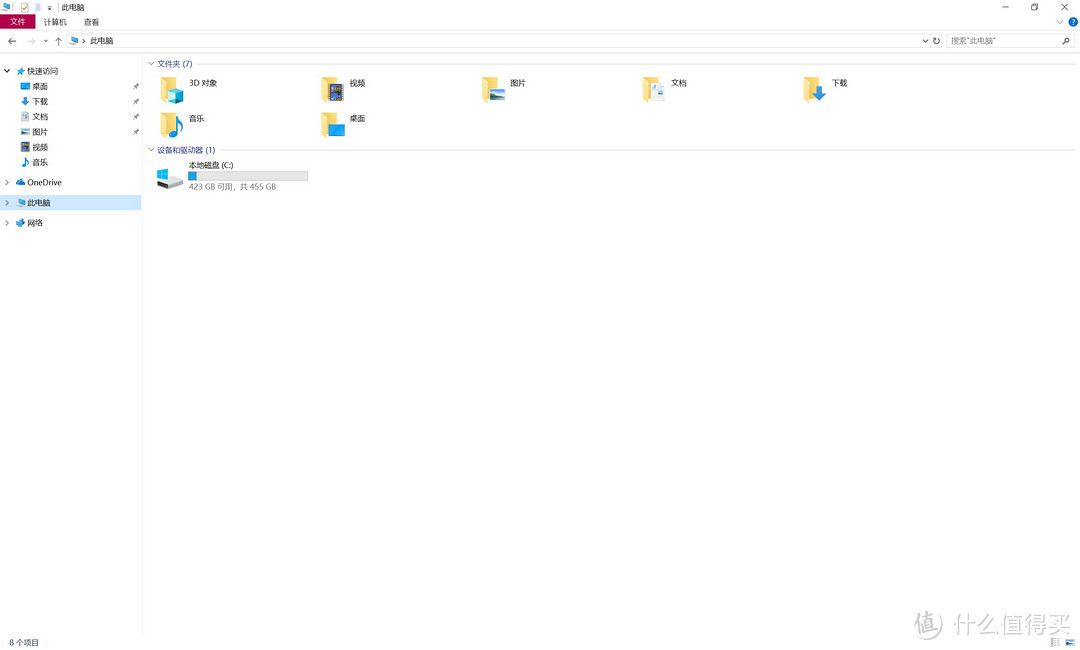Open the 桌面 folder in main pane
Screen dimensions: 1080x650
coord(343,125)
